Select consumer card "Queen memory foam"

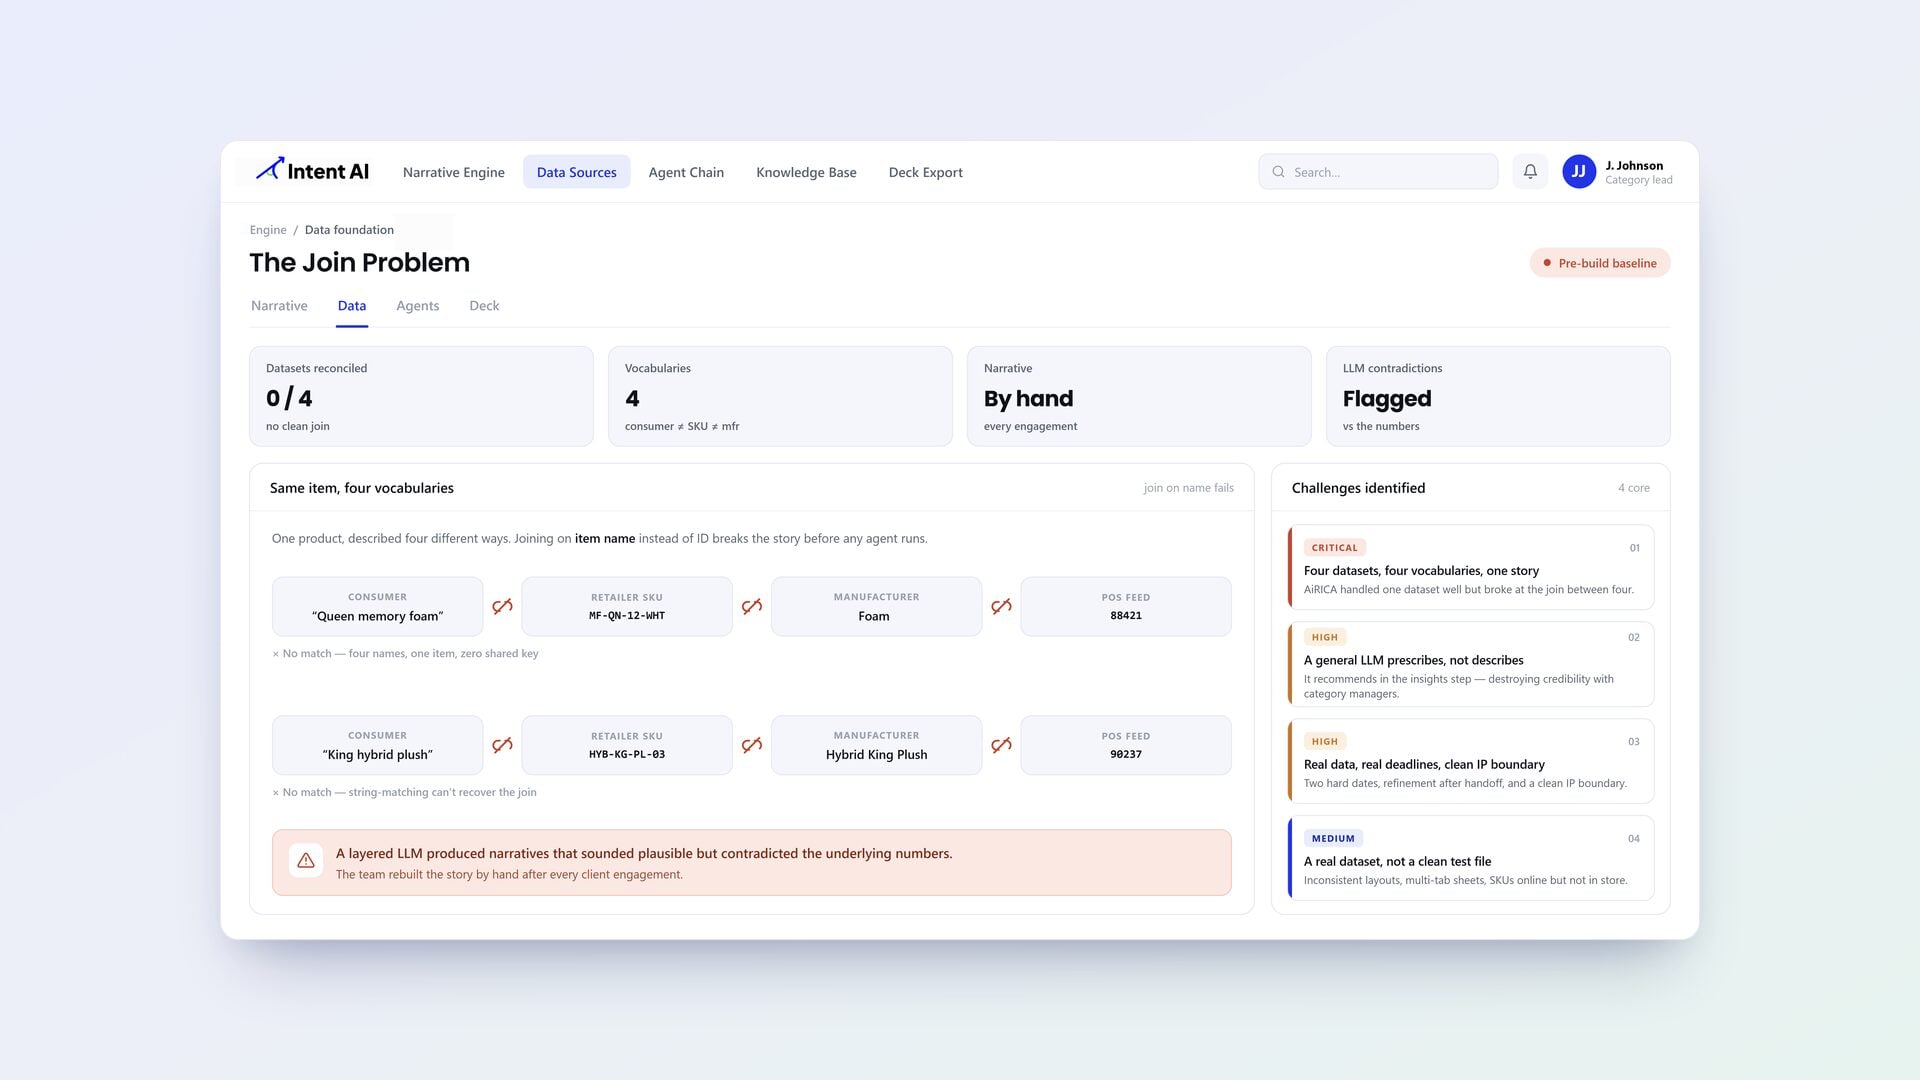pos(377,606)
